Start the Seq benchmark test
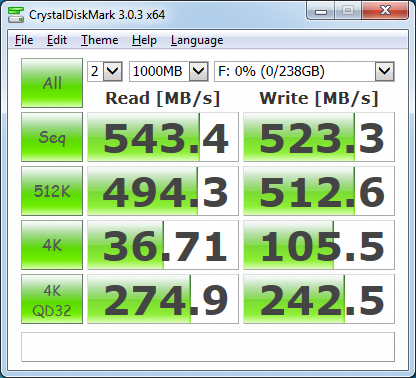 pos(52,137)
